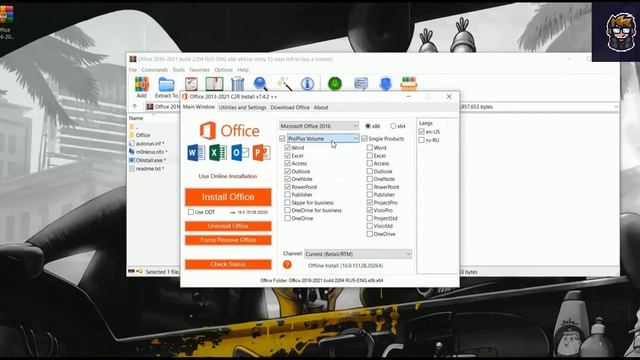Viewport: 640px width, 360px height.
Task: Uncheck Word in ProPlus list
Action: coord(287,148)
